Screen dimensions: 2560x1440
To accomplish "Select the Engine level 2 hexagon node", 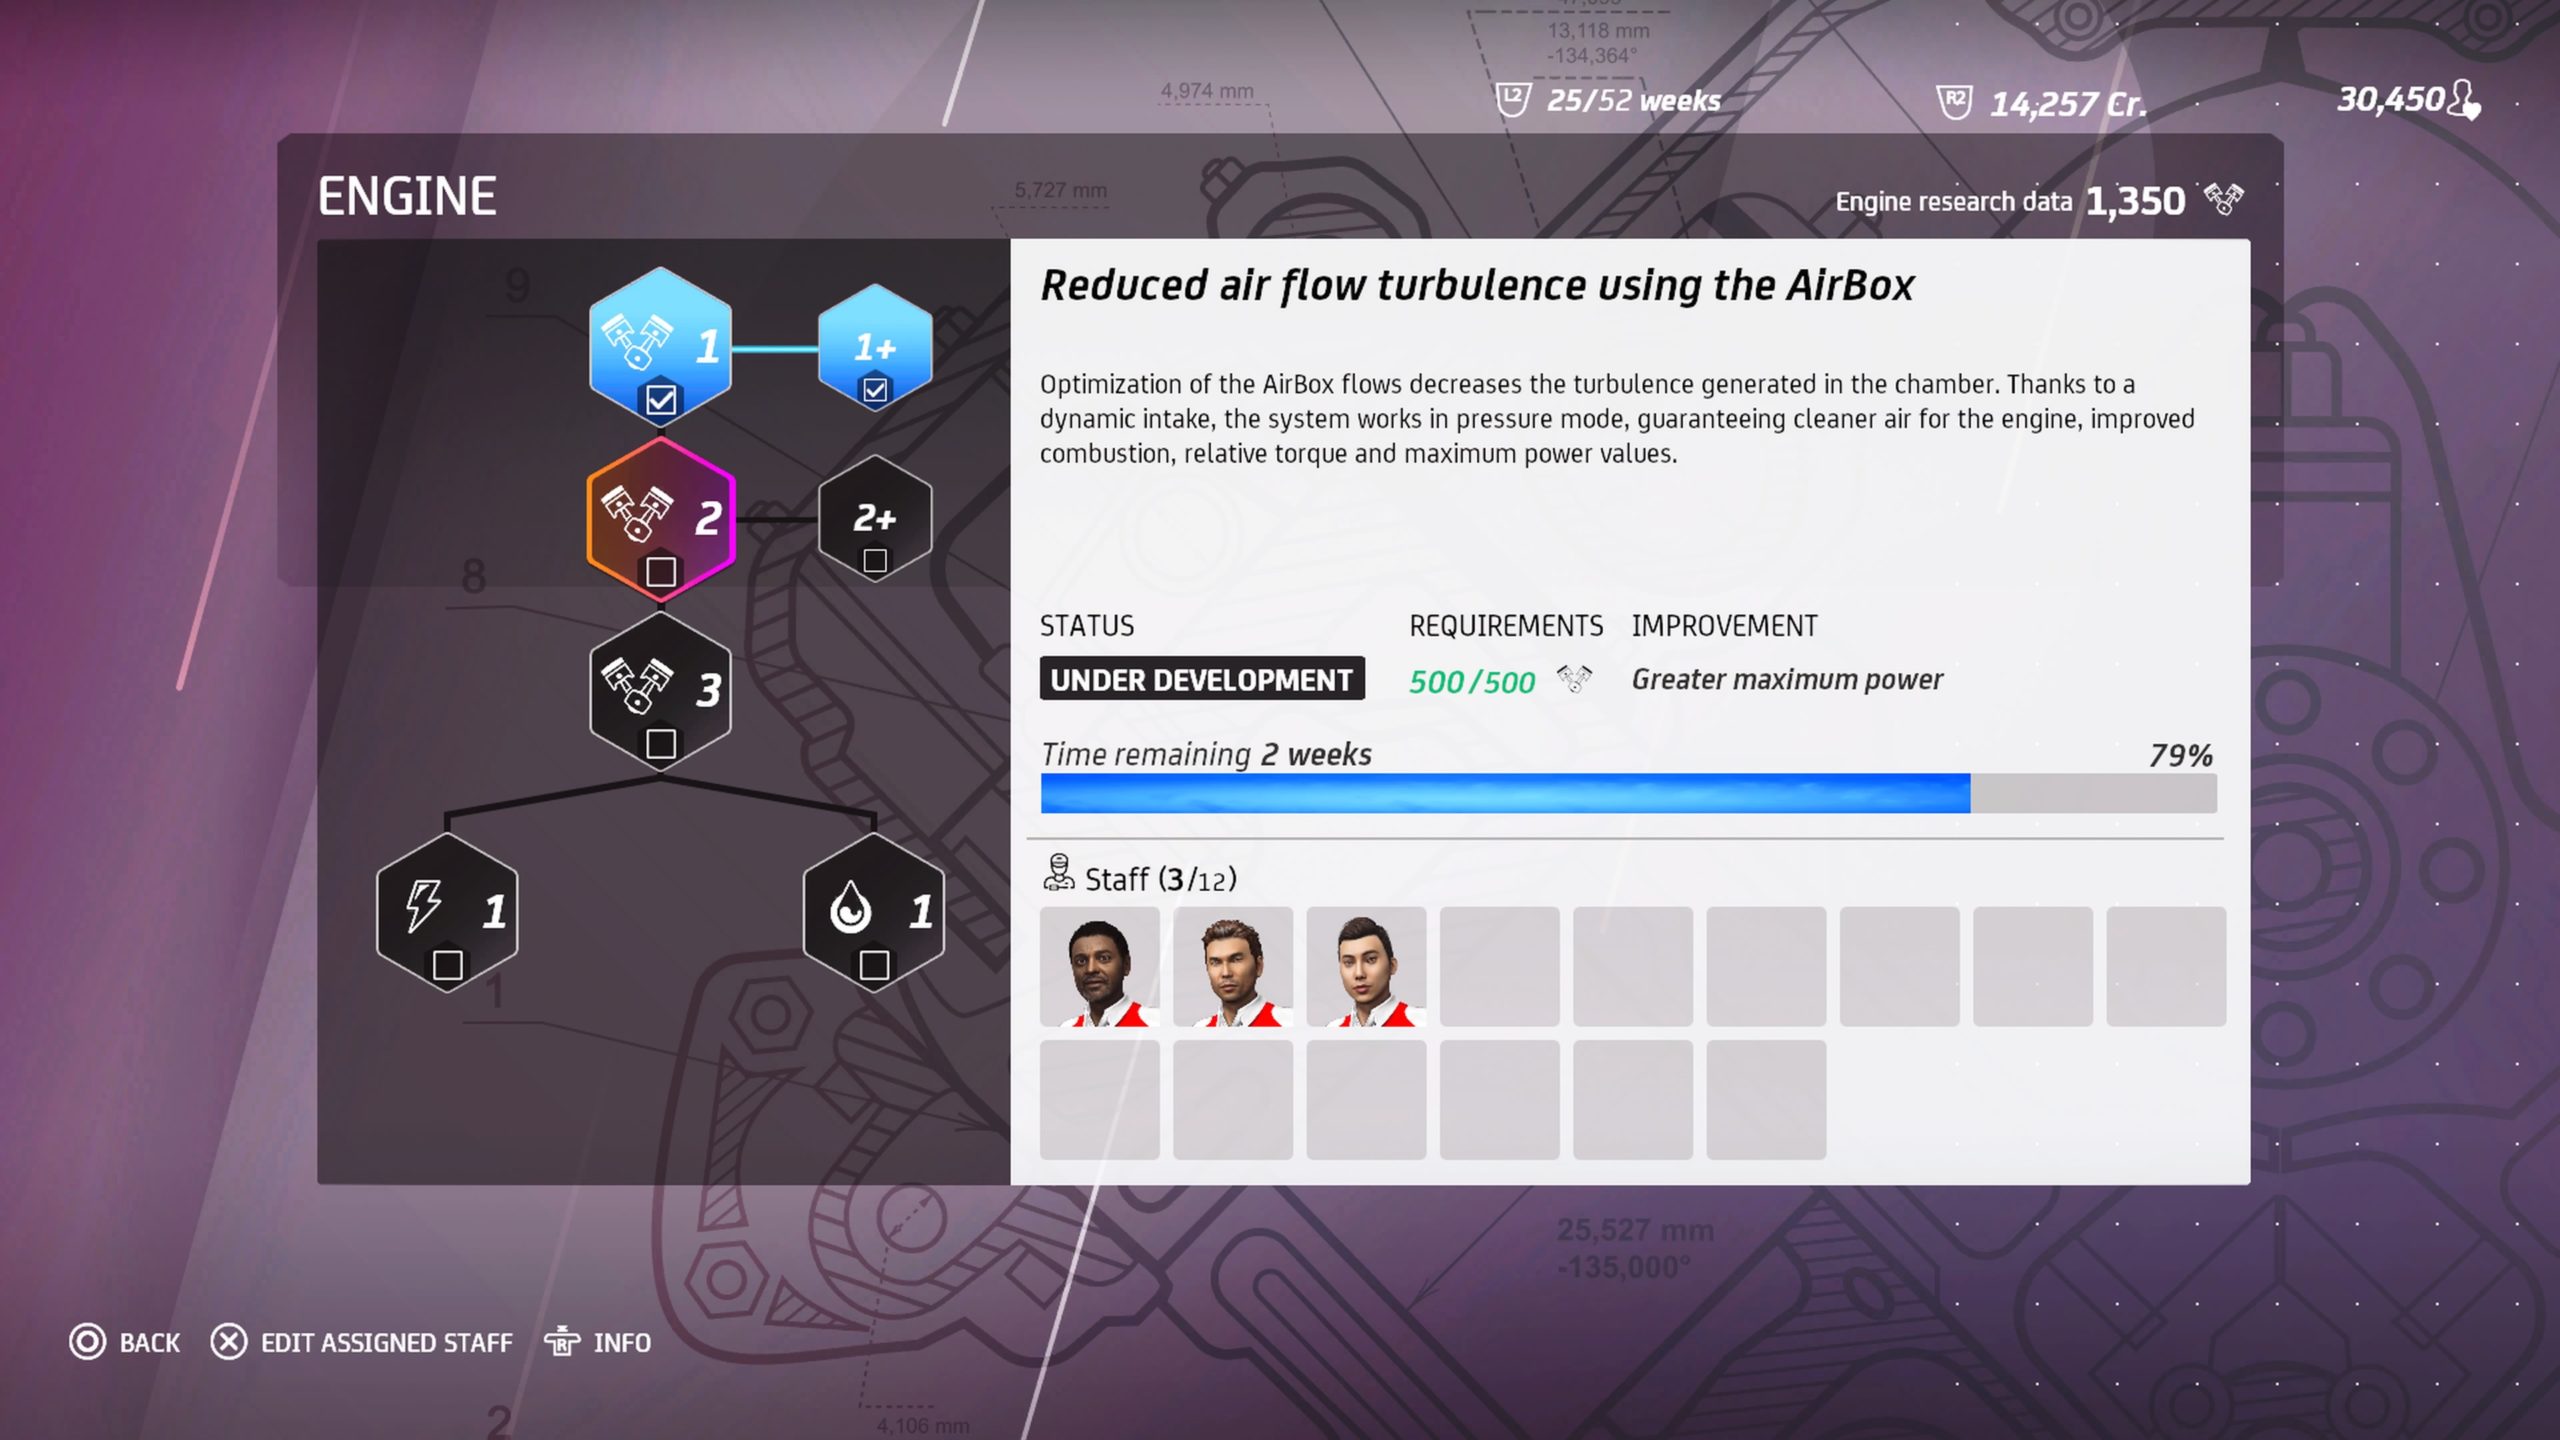I will click(660, 519).
